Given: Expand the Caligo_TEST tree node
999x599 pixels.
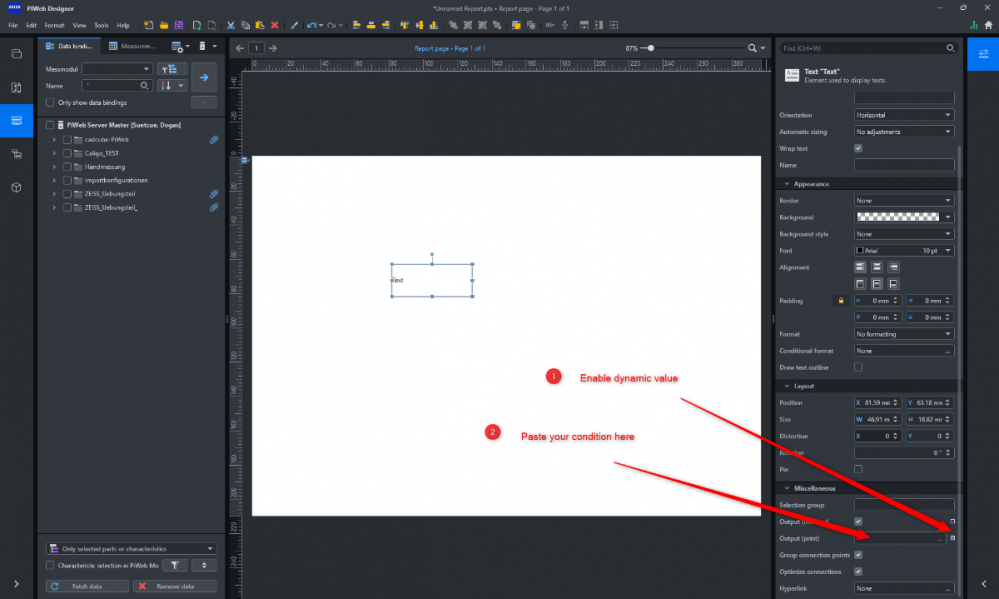Looking at the screenshot, I should click(x=55, y=153).
